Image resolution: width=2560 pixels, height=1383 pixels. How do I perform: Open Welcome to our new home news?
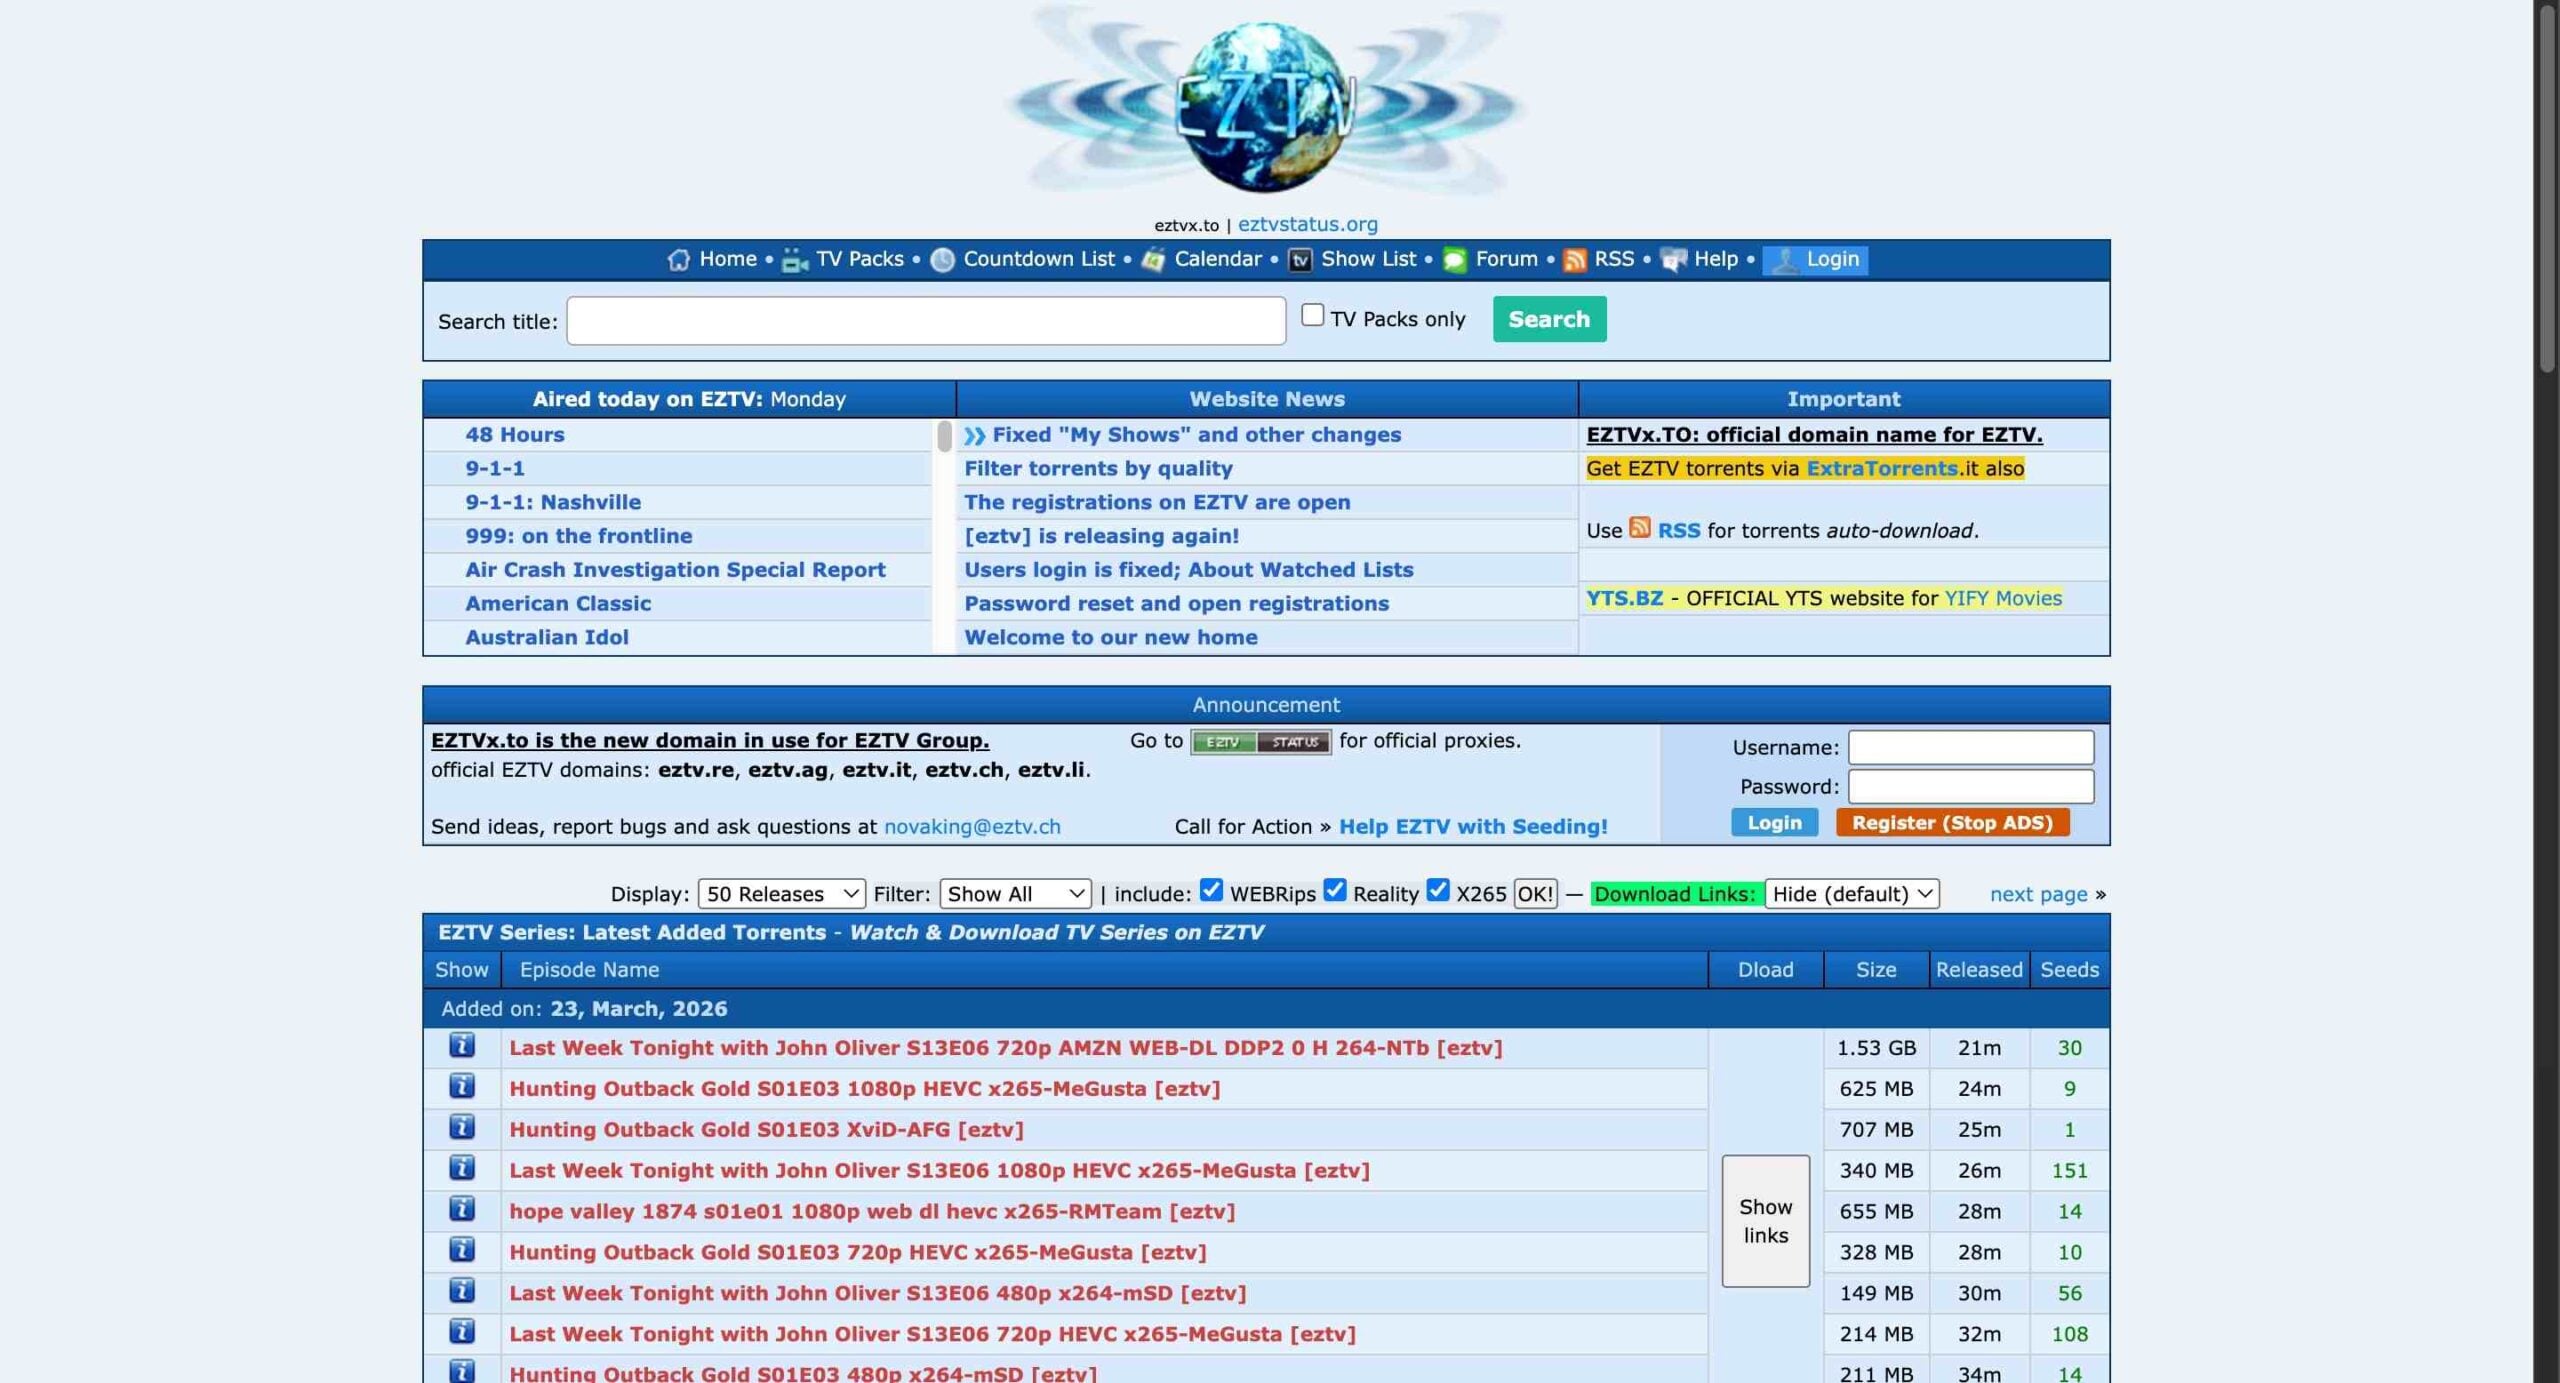click(x=1110, y=637)
